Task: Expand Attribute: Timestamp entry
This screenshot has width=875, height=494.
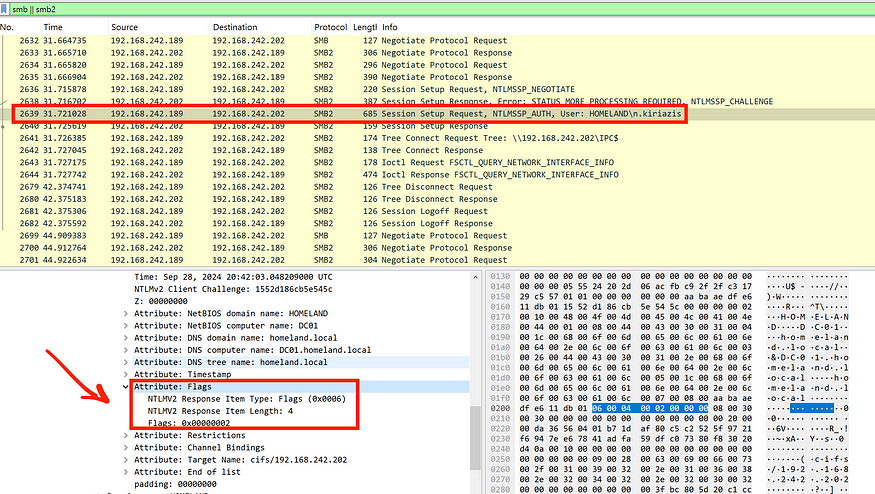Action: 126,375
